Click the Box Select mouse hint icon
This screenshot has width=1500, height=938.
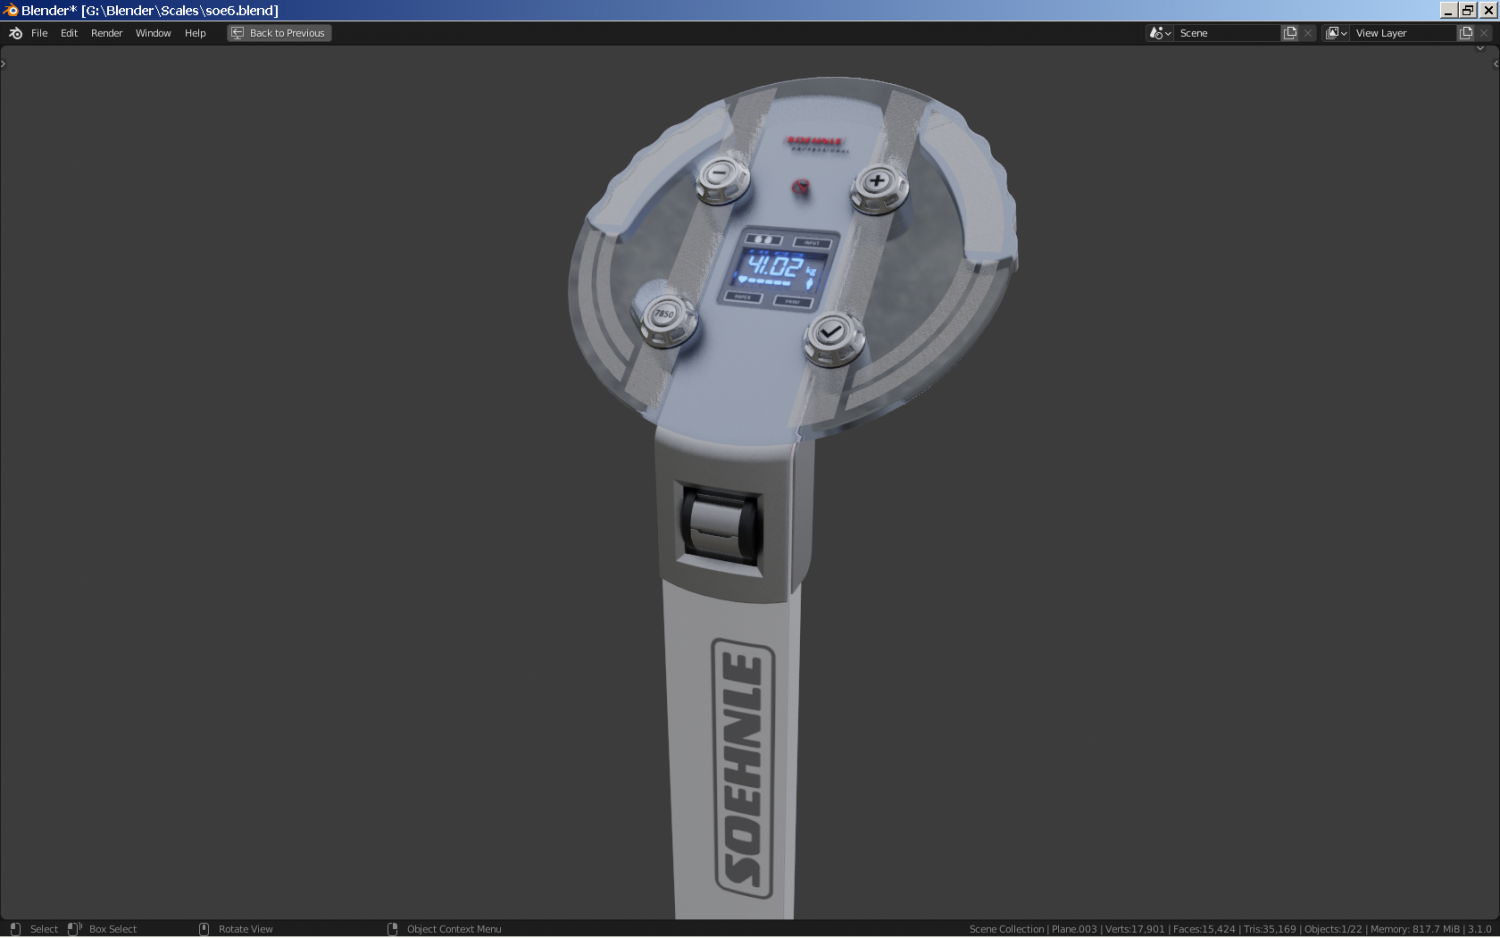tap(74, 929)
